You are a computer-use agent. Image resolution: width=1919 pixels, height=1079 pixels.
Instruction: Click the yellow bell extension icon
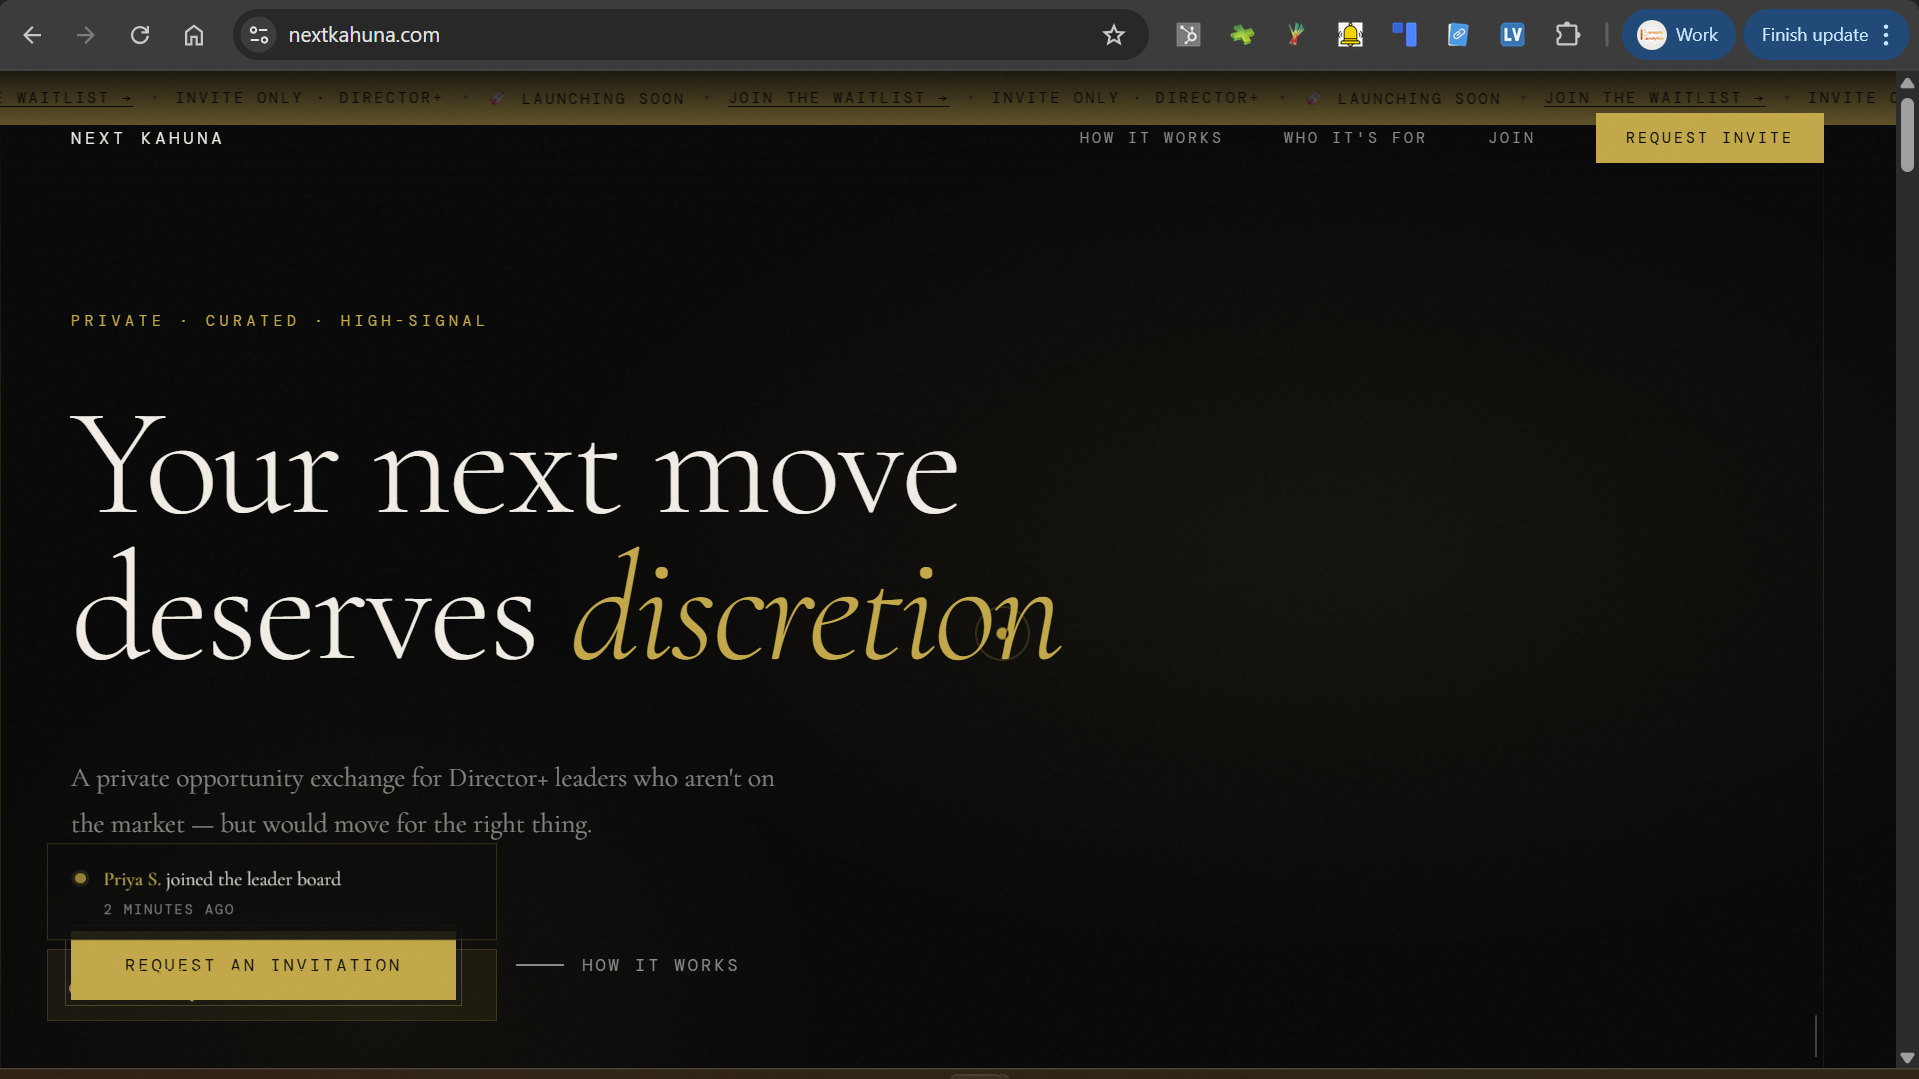[x=1350, y=35]
